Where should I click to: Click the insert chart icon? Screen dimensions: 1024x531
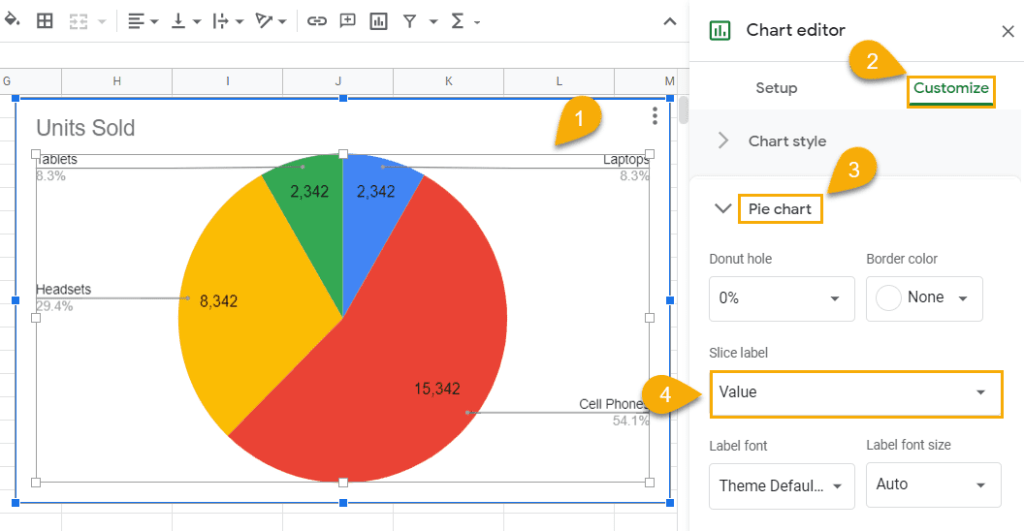379,22
